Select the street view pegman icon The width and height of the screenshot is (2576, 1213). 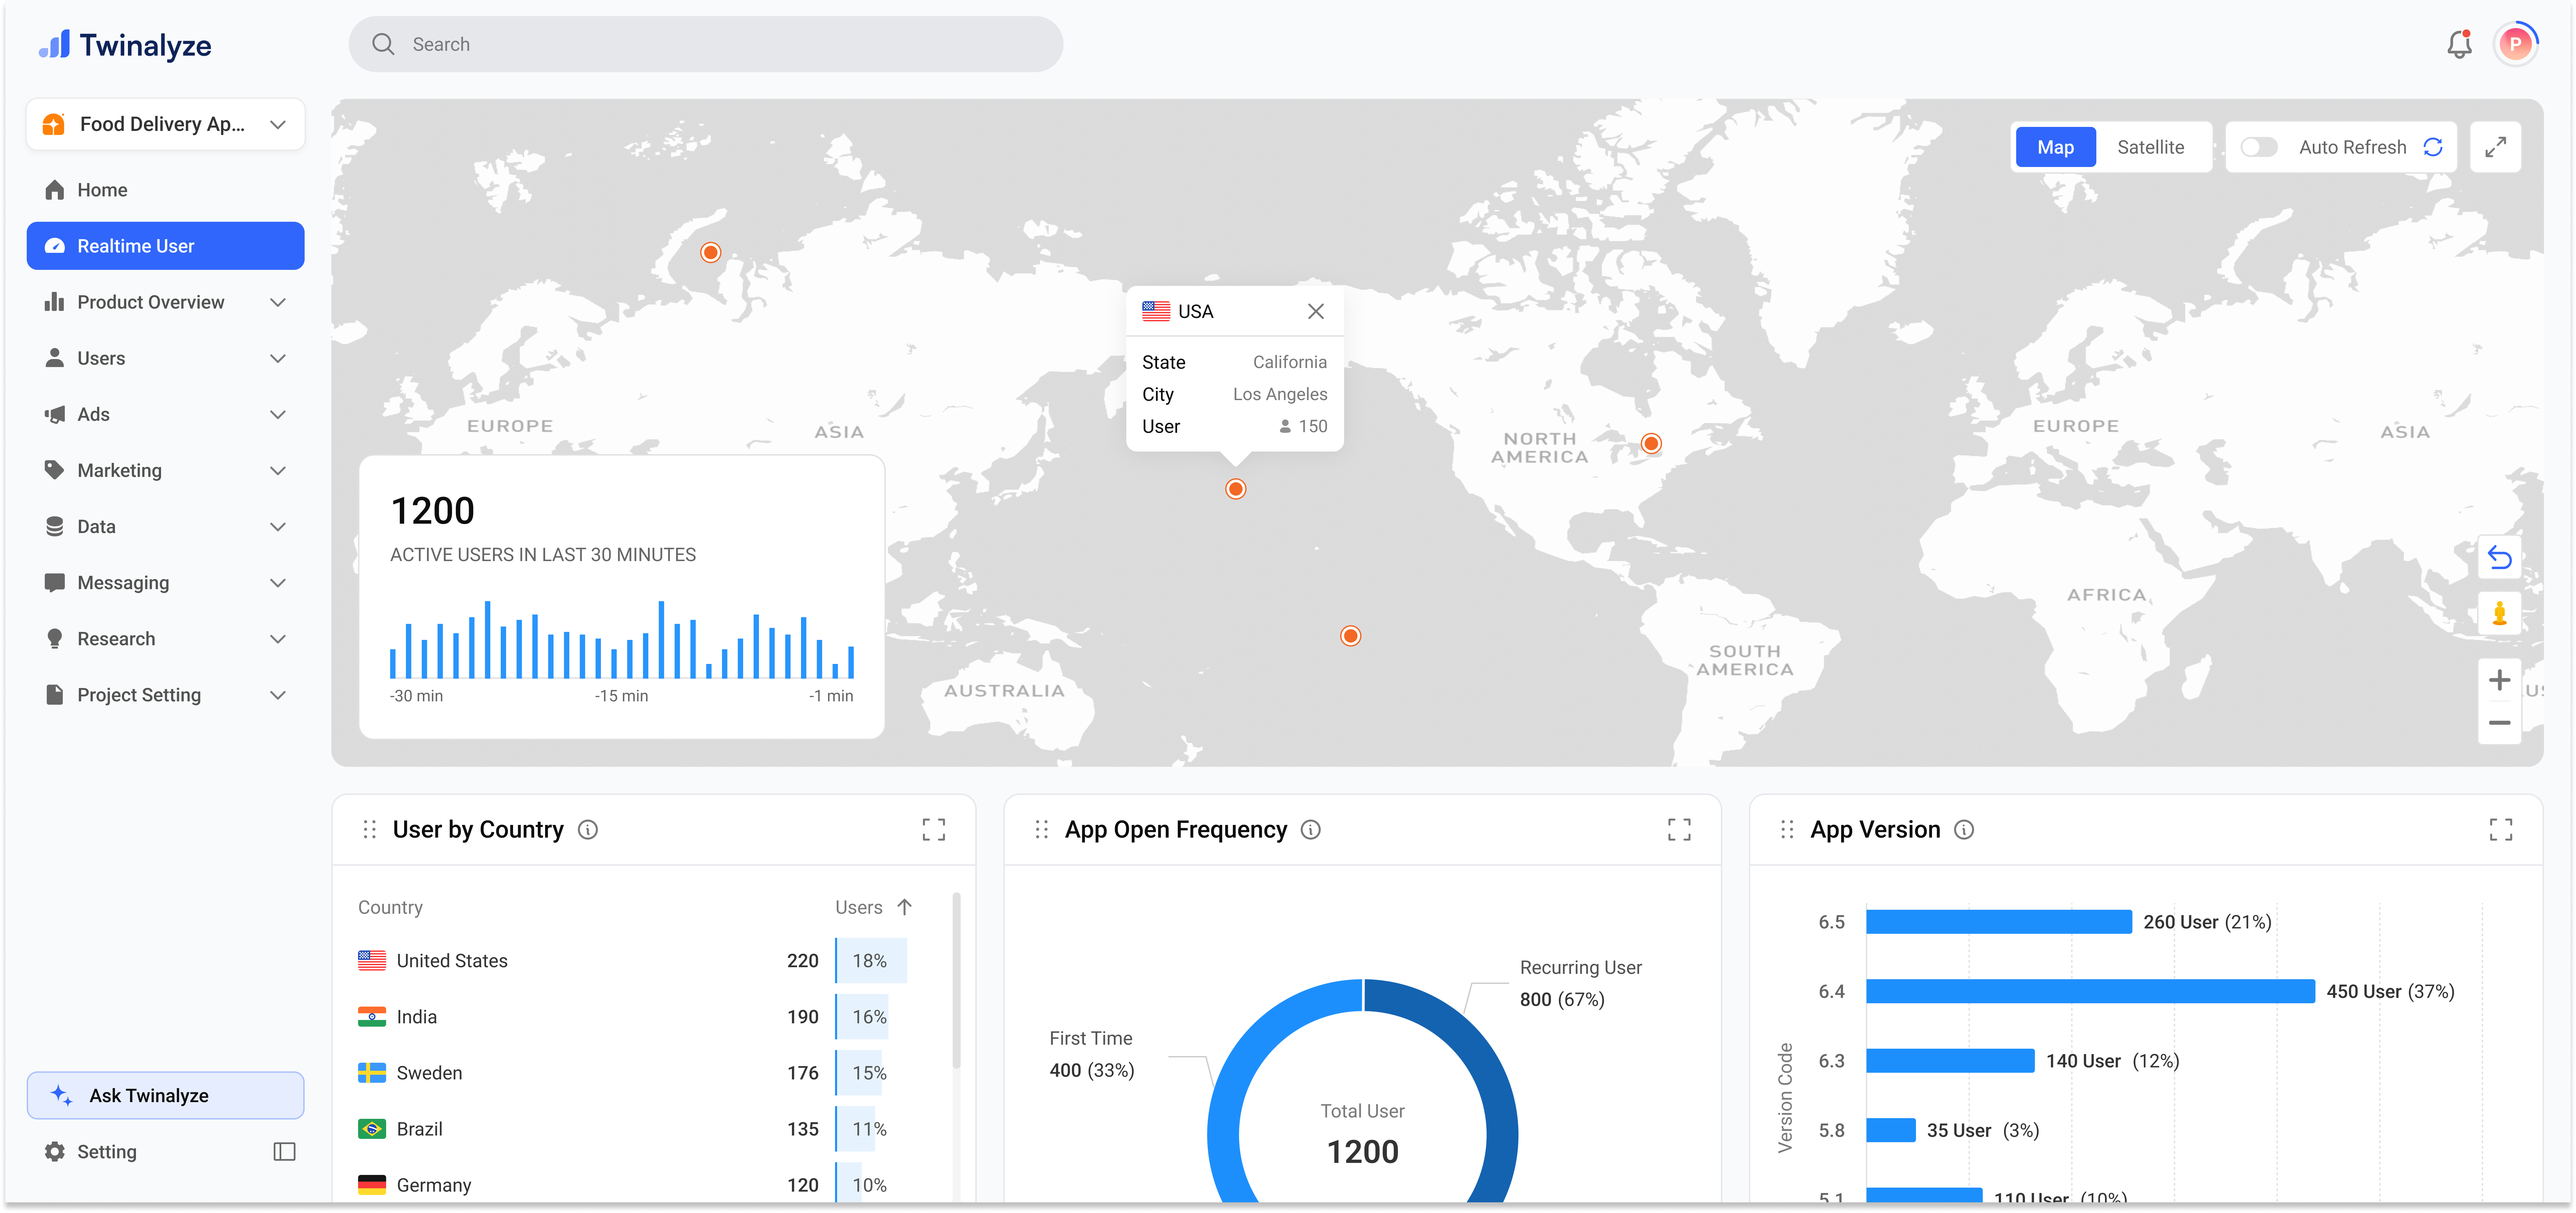pos(2499,613)
